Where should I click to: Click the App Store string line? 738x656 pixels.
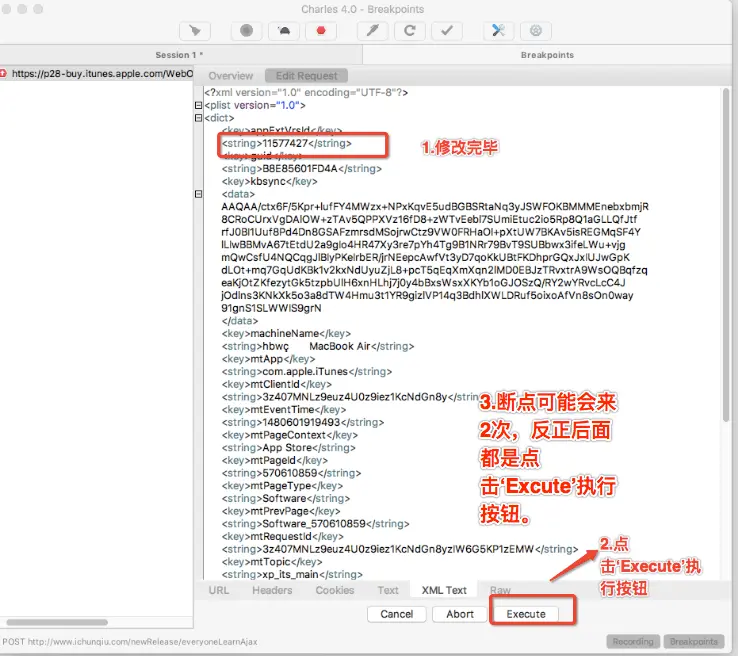tap(289, 448)
